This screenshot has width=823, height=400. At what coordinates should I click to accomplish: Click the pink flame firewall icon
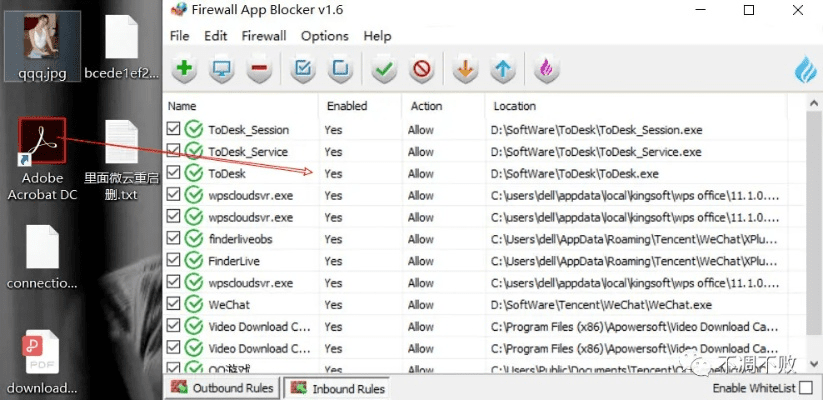point(546,70)
